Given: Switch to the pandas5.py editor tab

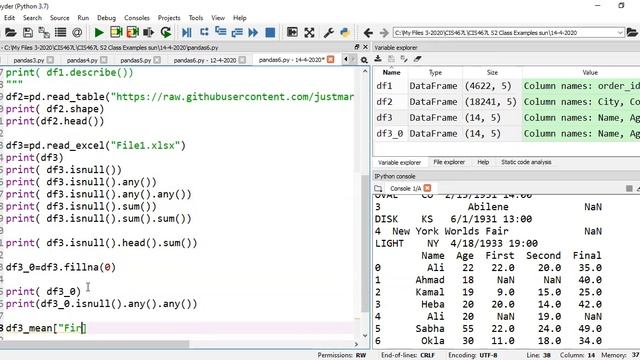Looking at the screenshot, I should point(136,60).
